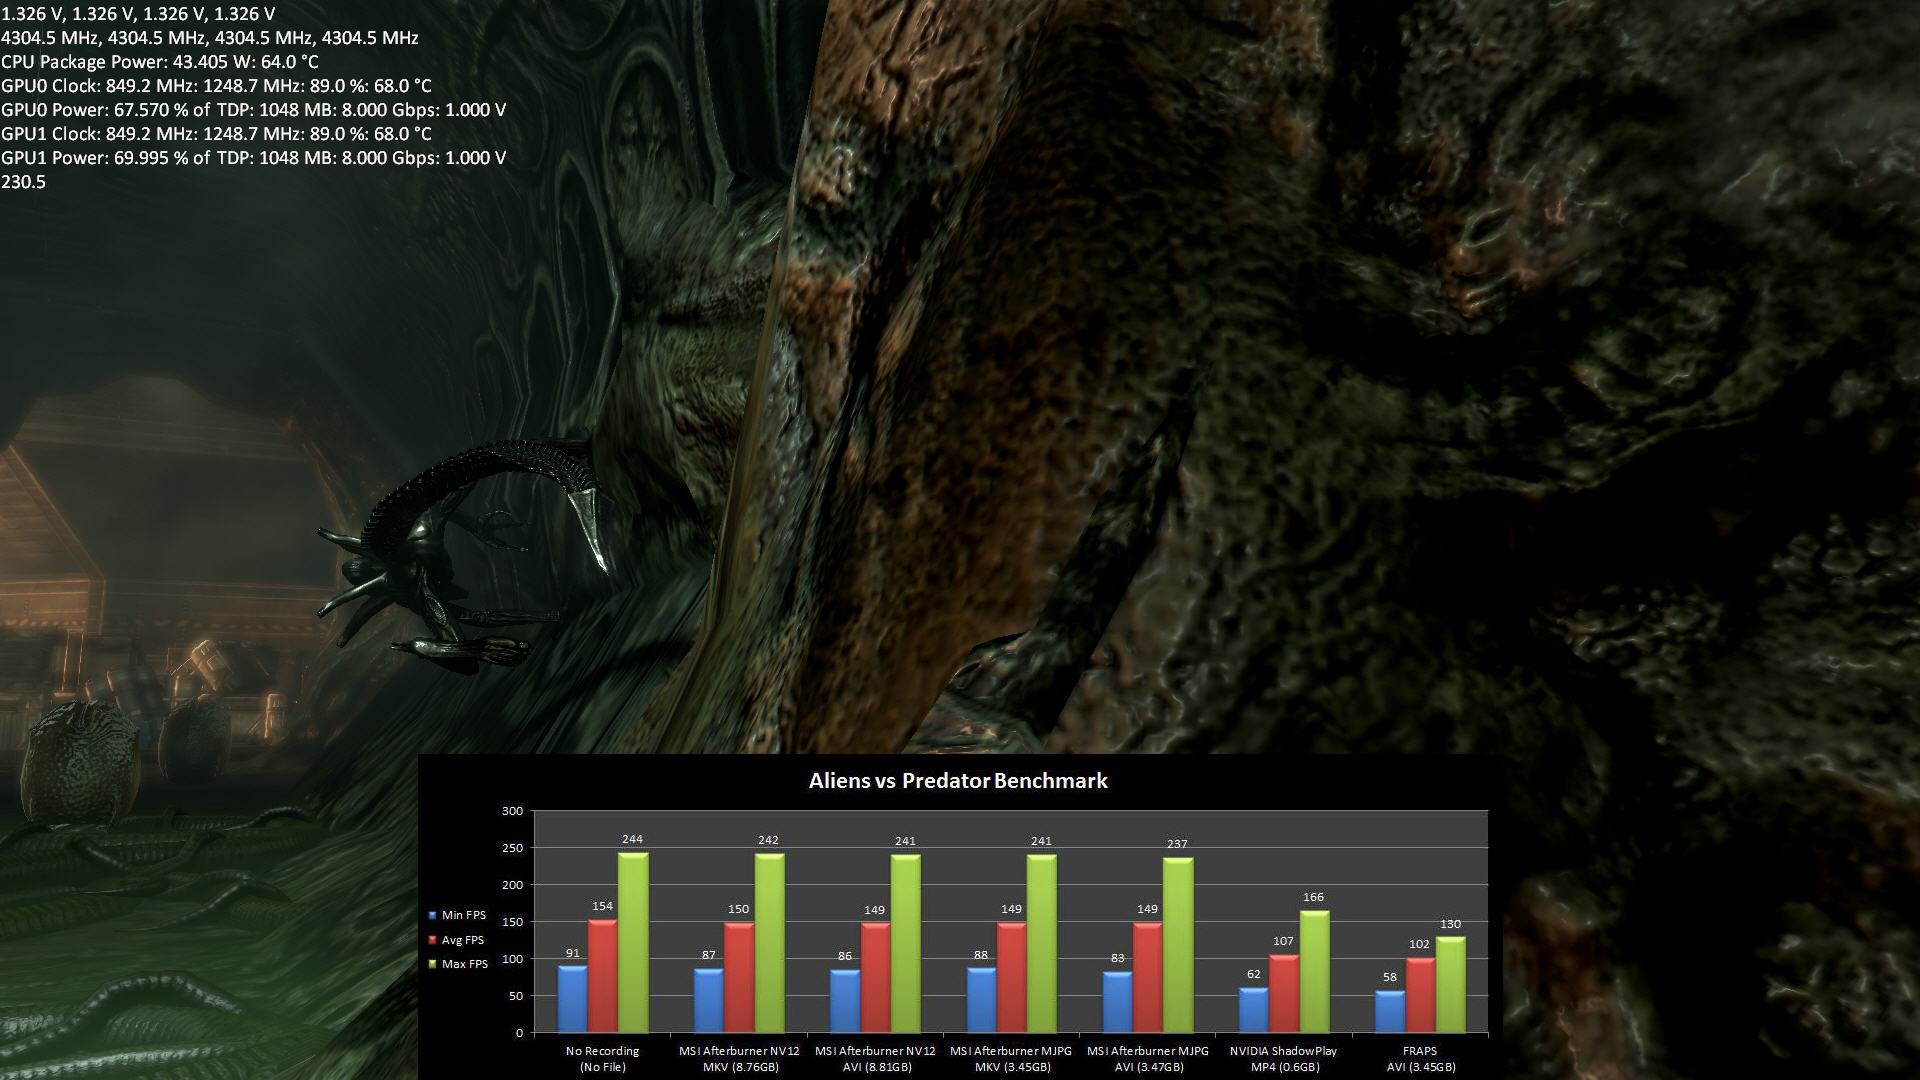
Task: Select the MSI Afterburner MJPG MKV (3.45GB) label
Action: 1011,1059
